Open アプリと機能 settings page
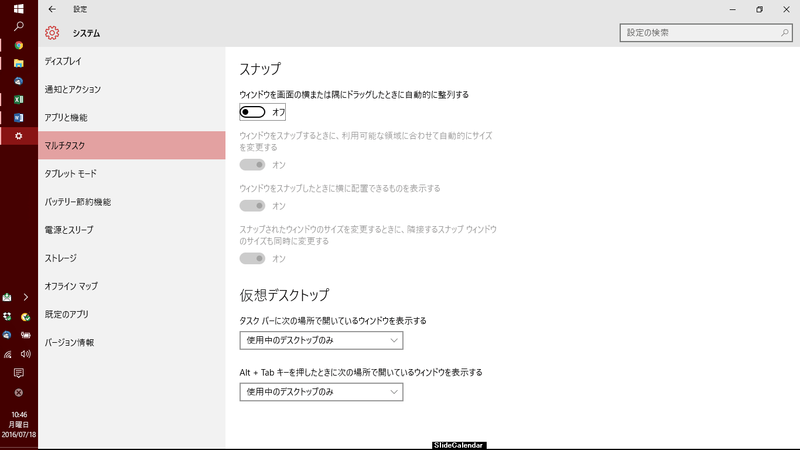The height and width of the screenshot is (450, 800). pos(132,117)
